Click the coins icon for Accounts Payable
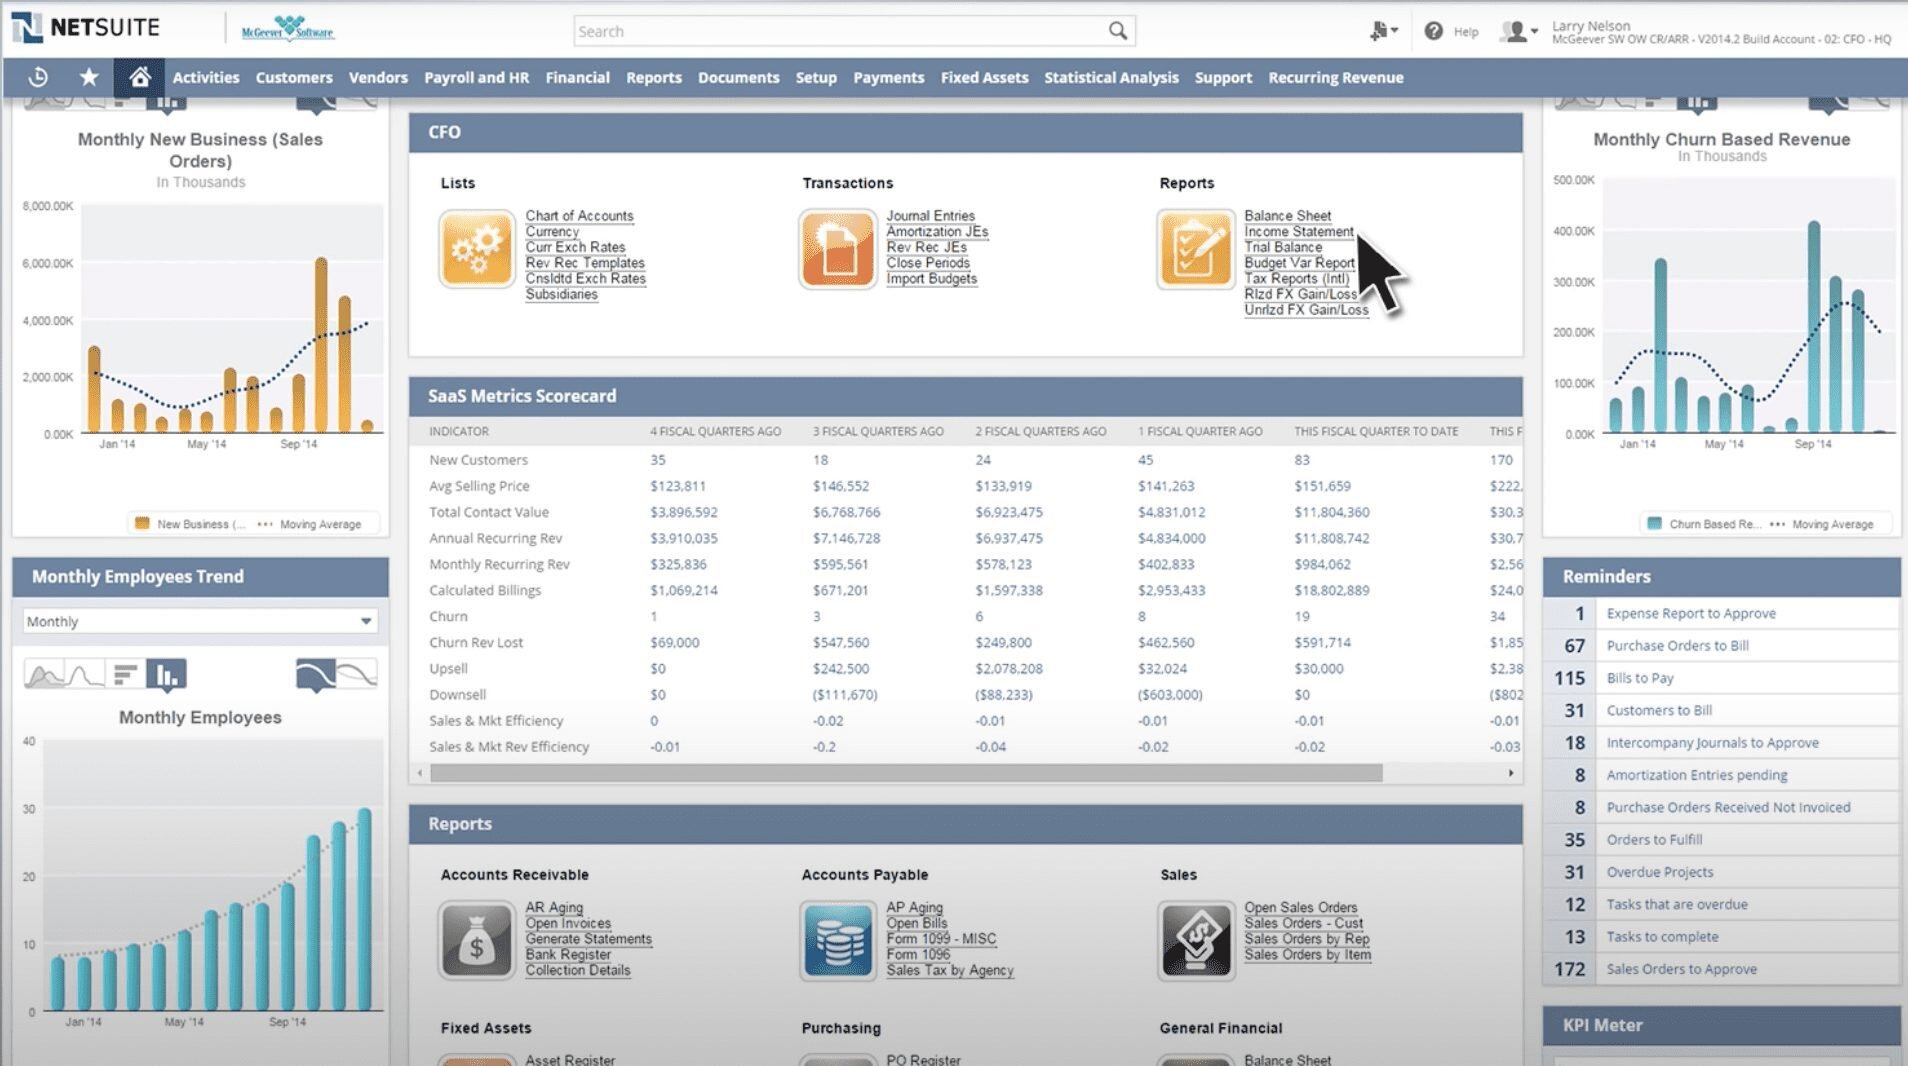The image size is (1908, 1066). tap(838, 938)
